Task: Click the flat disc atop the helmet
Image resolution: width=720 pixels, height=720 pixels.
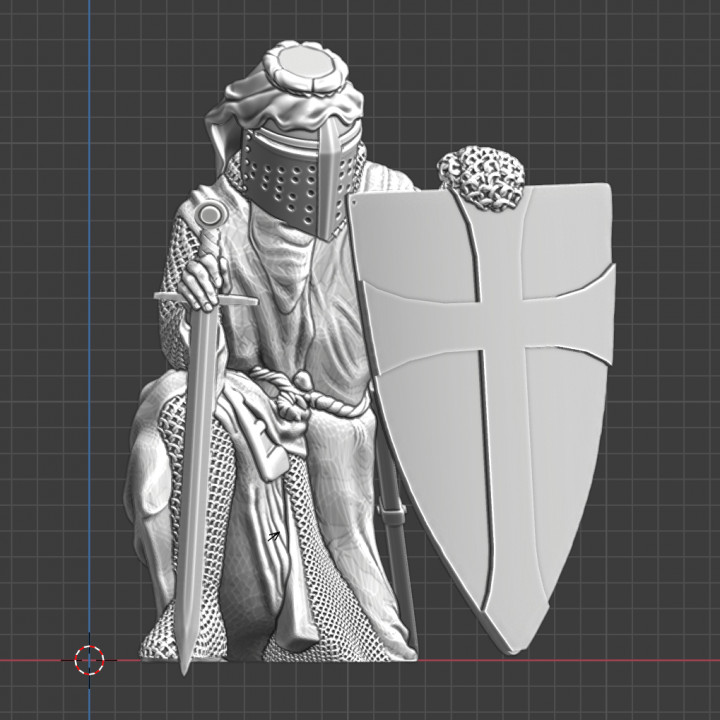Action: pyautogui.click(x=307, y=65)
